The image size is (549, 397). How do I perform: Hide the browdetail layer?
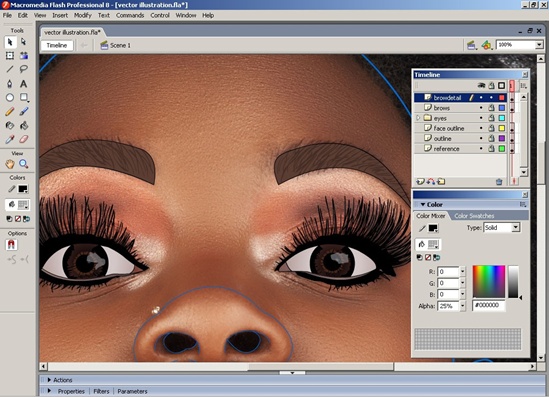point(481,98)
